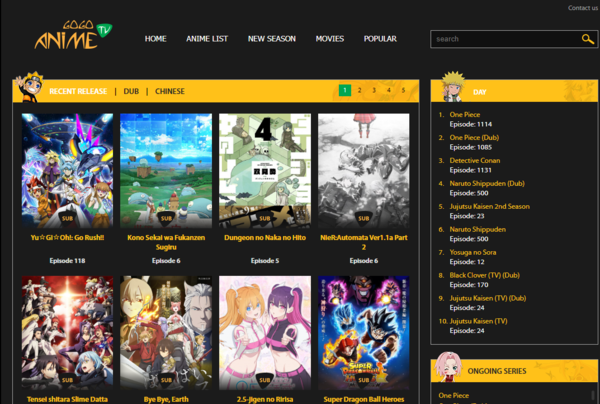Go to page 3 of releases

(x=374, y=90)
